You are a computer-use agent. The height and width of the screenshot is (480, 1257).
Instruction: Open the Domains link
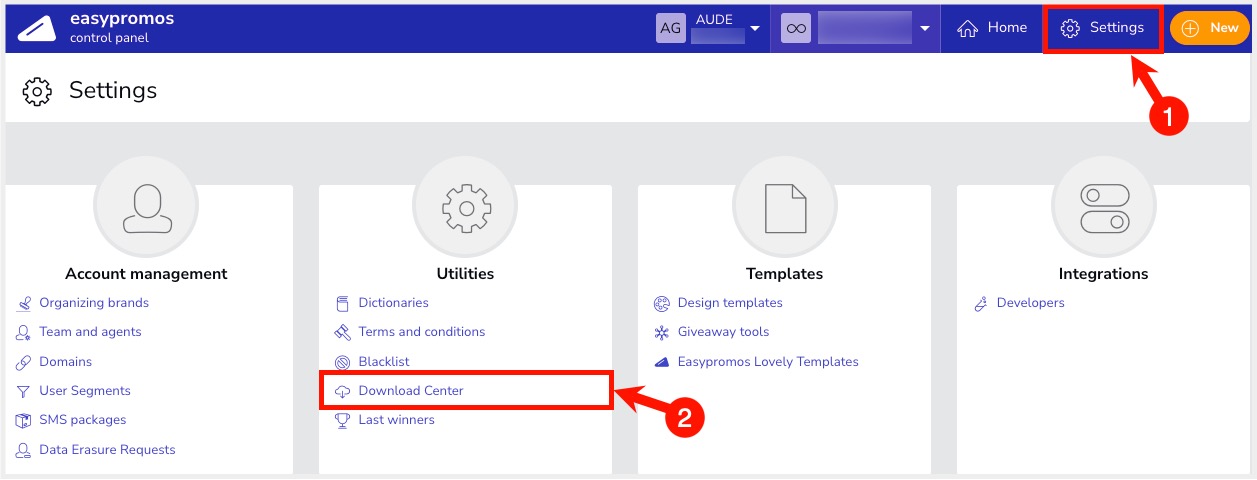coord(65,362)
